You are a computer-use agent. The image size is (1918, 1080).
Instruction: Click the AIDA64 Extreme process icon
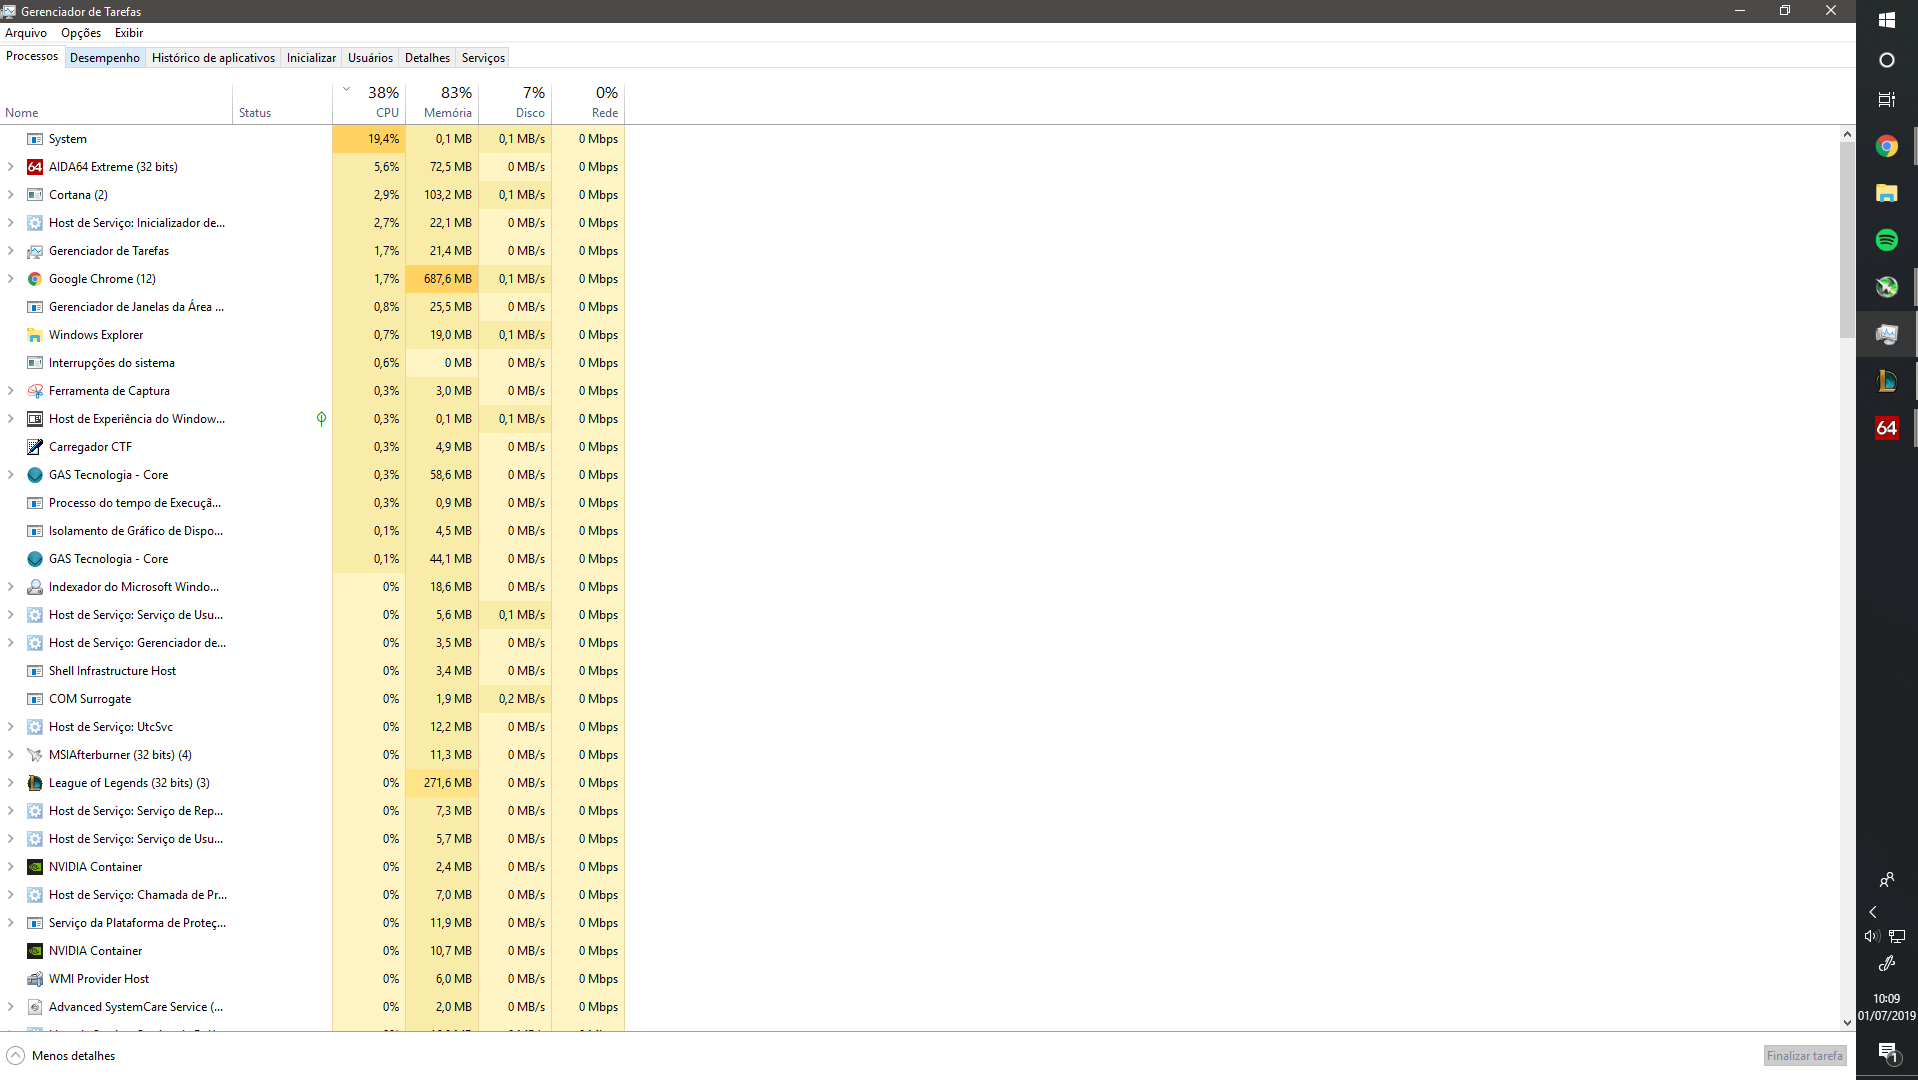click(35, 167)
